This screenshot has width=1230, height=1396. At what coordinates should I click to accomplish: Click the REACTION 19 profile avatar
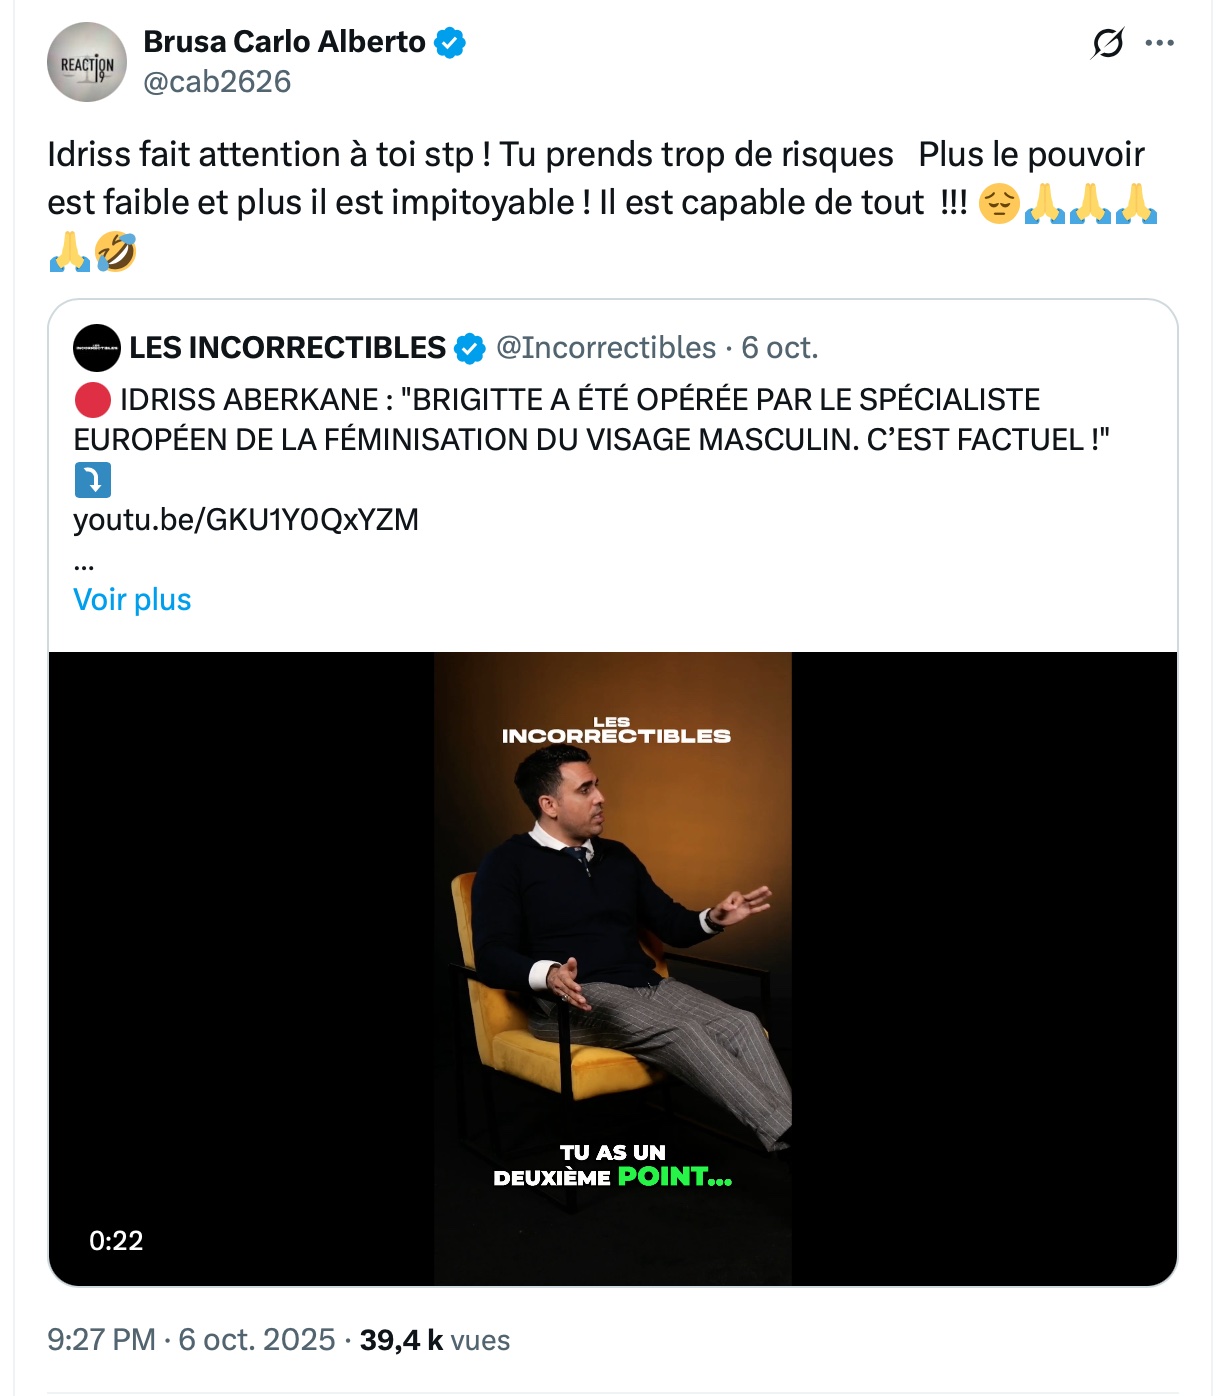point(87,63)
